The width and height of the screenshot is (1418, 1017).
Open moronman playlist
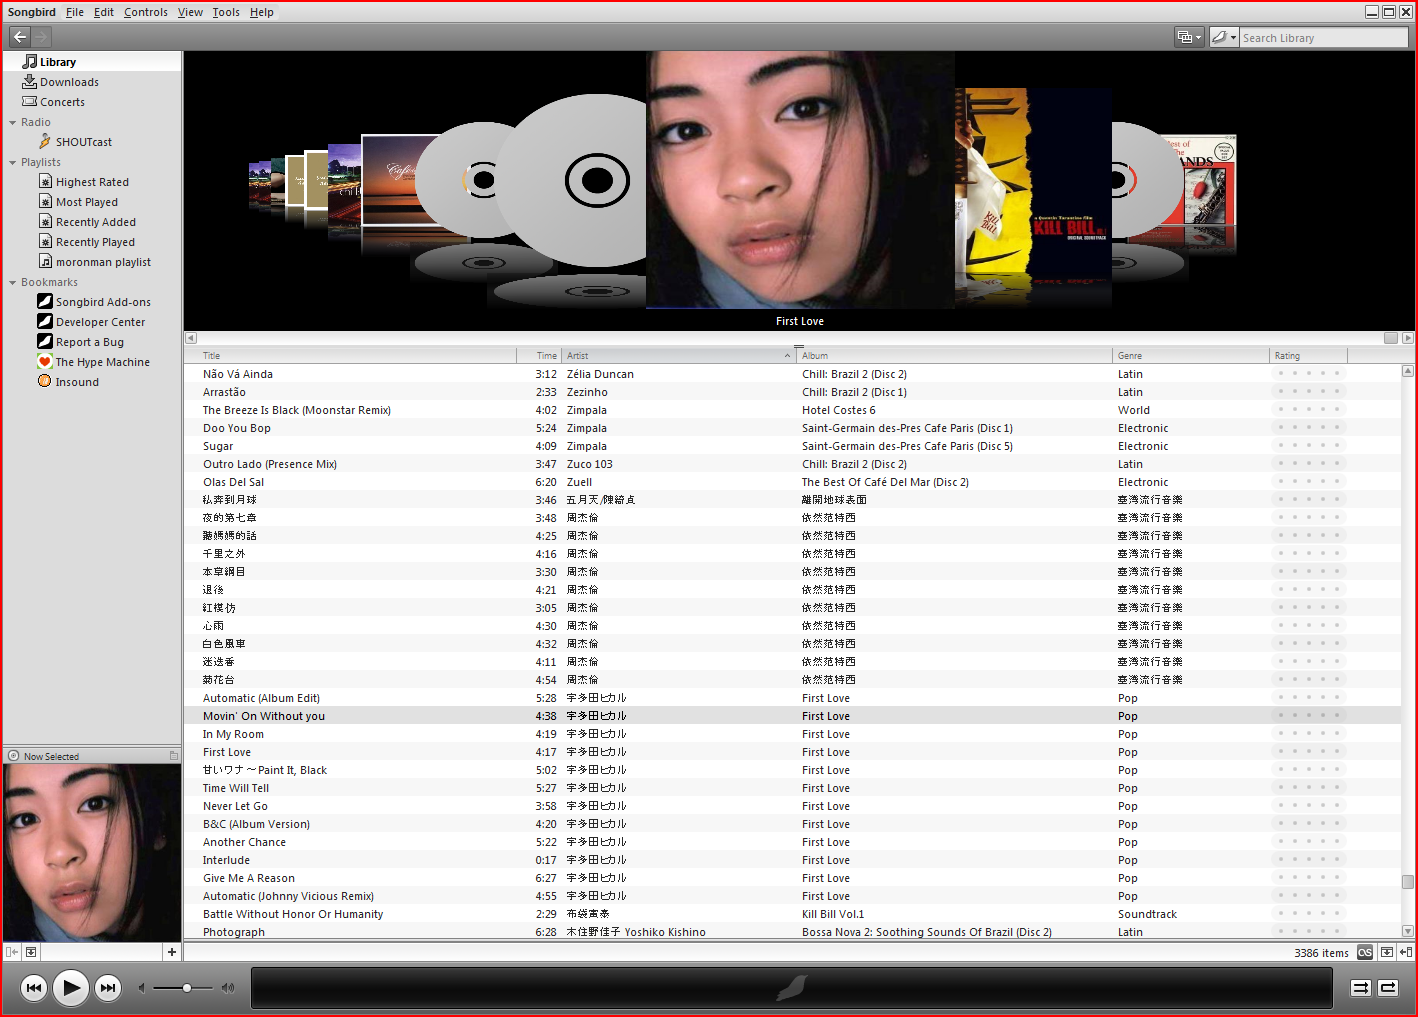point(103,262)
